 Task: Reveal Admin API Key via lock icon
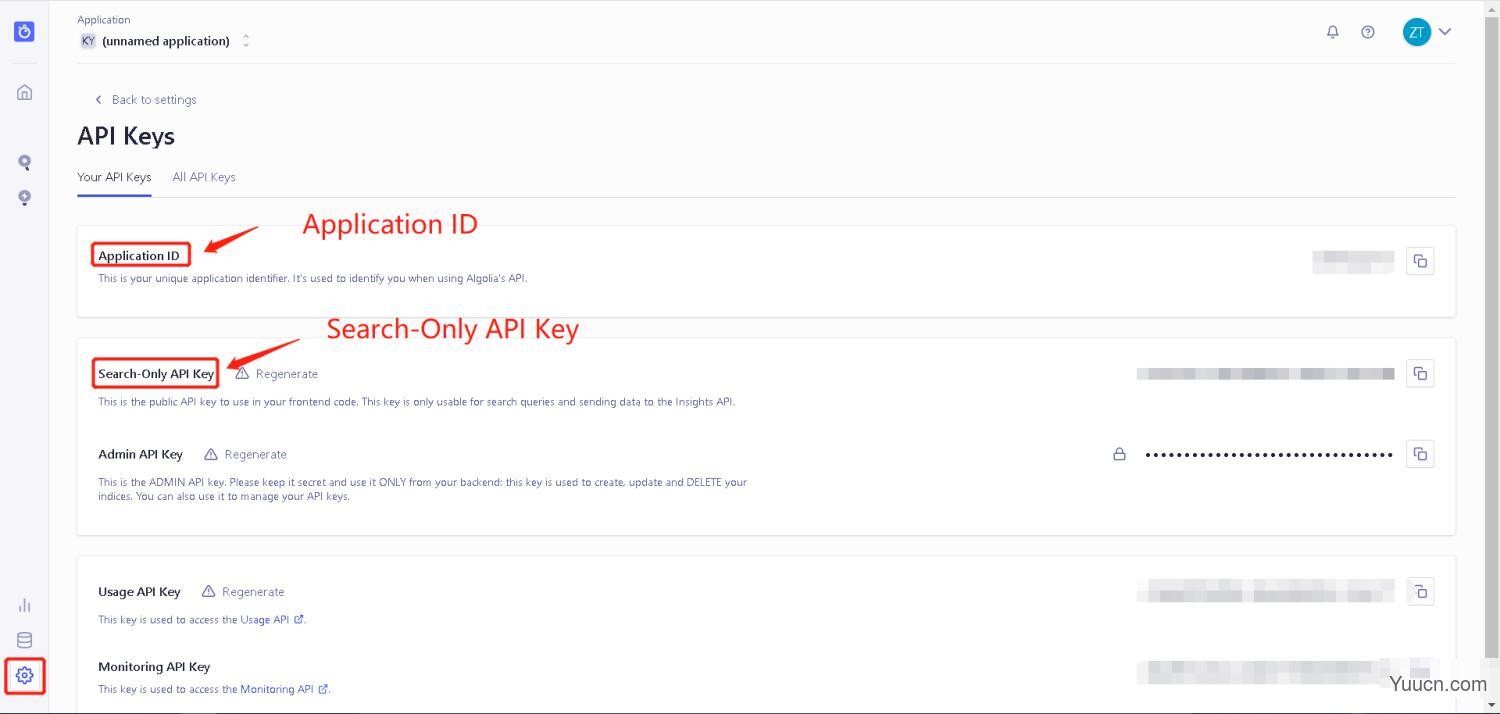[1119, 454]
